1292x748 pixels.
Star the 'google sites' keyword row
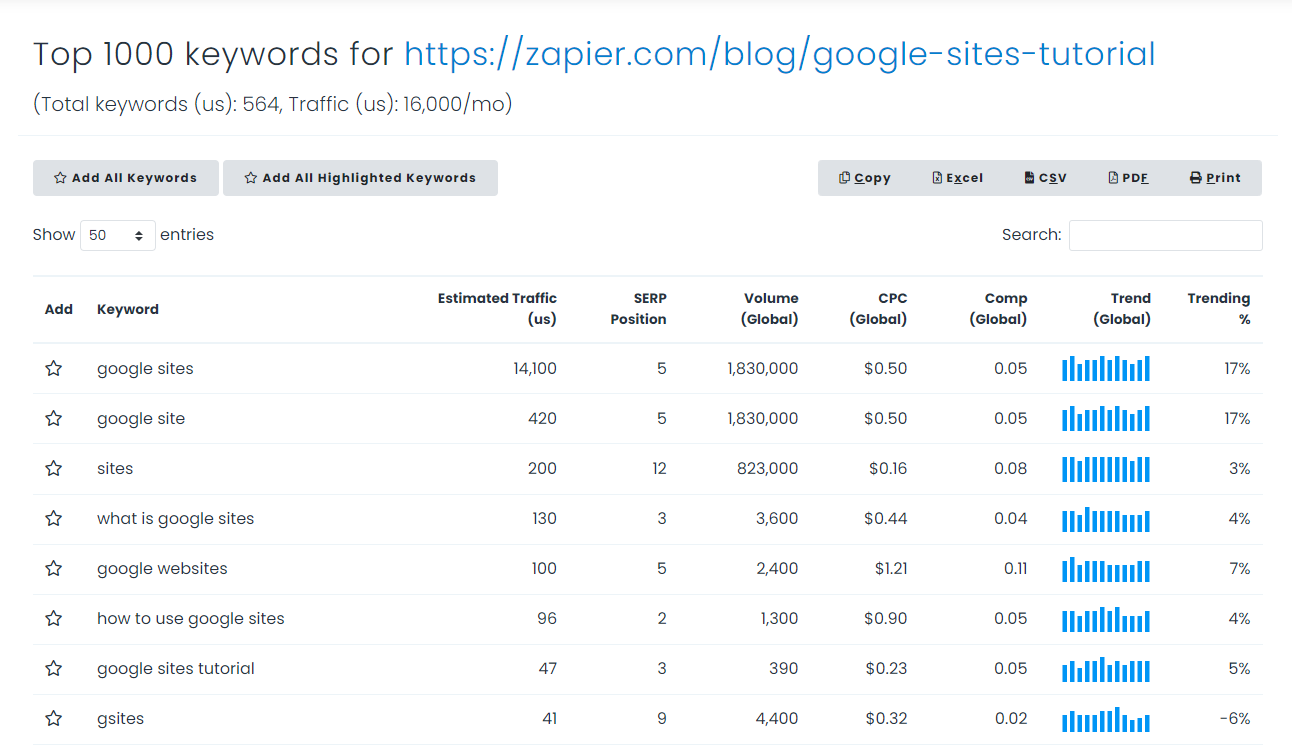[x=54, y=369]
